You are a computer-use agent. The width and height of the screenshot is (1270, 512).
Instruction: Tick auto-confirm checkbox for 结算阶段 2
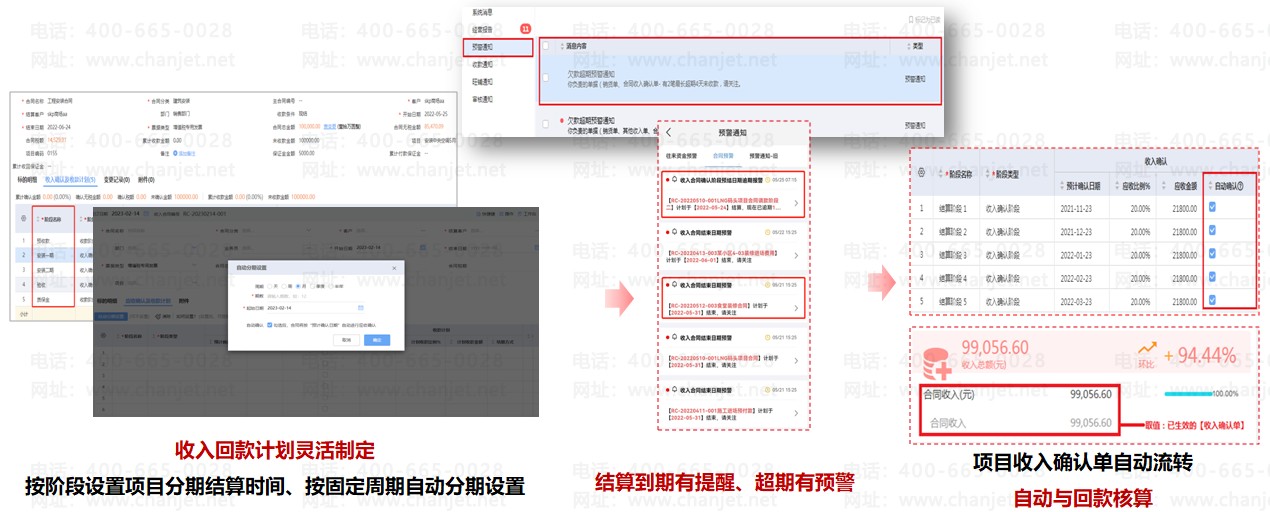[1213, 231]
